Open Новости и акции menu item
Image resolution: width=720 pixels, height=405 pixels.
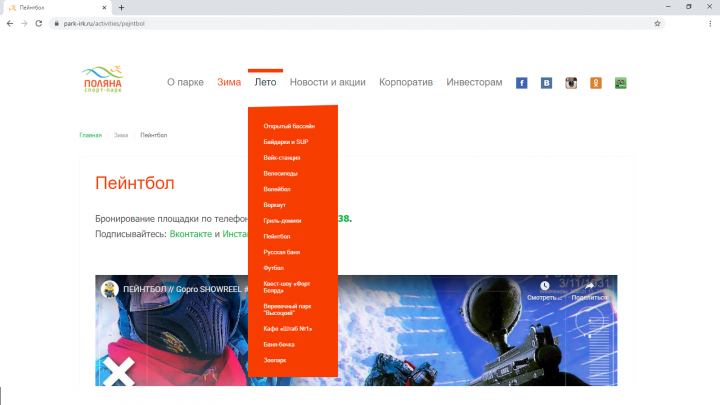tap(327, 82)
